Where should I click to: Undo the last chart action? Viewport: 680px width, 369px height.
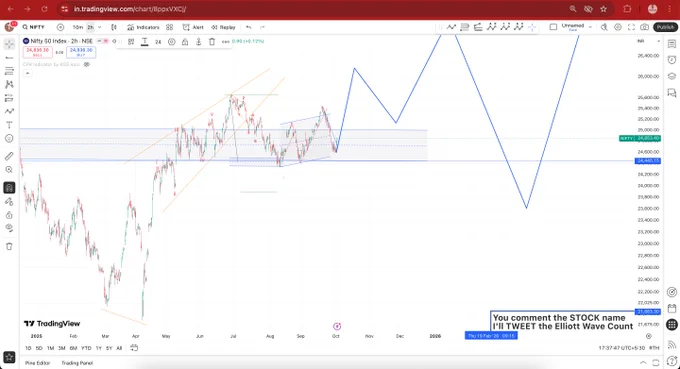[x=248, y=27]
